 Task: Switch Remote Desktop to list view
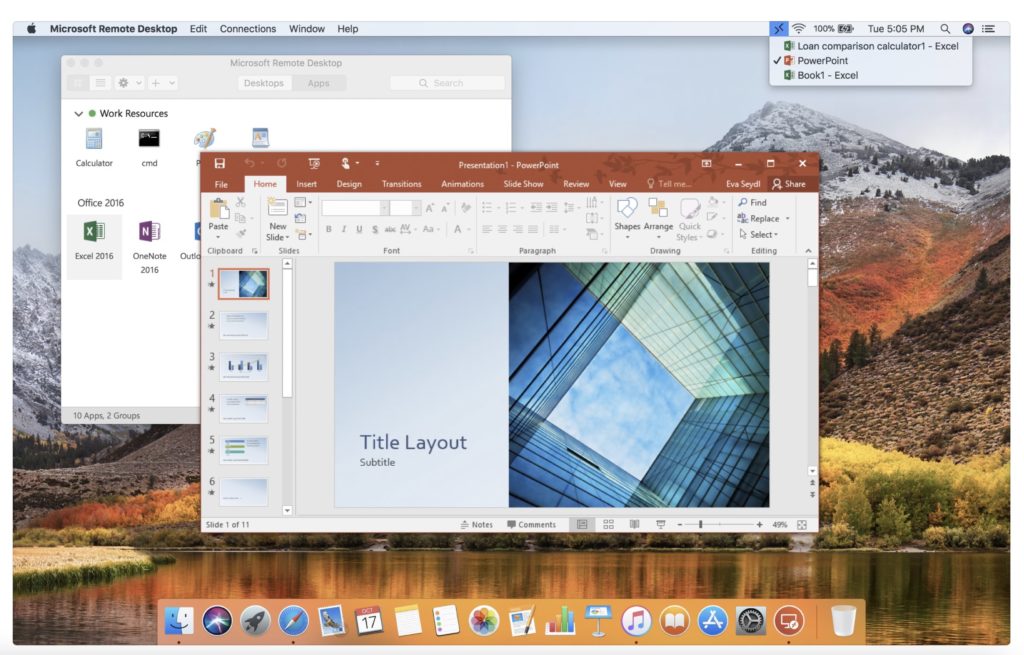pos(100,83)
